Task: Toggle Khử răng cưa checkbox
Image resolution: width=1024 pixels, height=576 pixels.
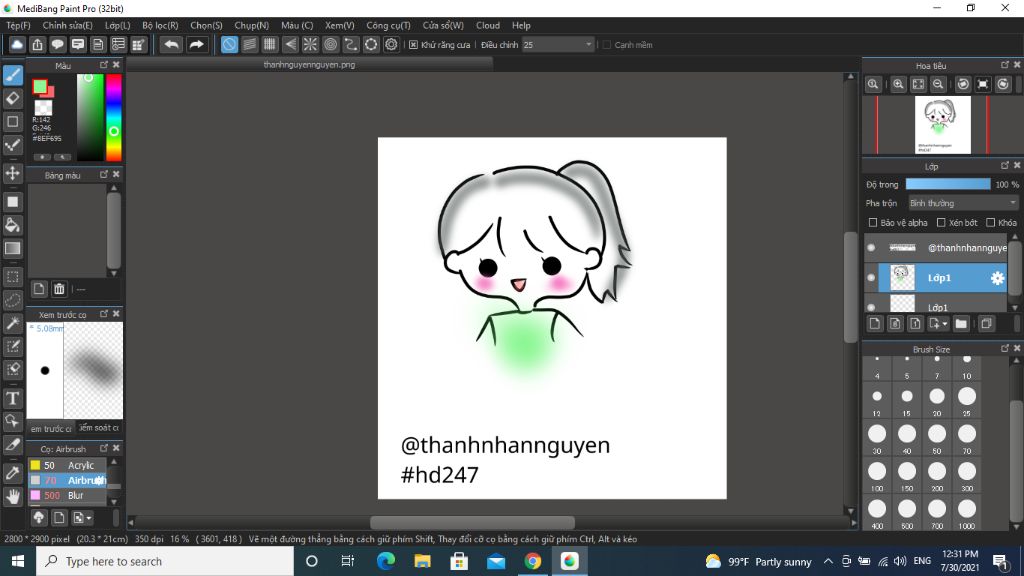Action: point(413,44)
